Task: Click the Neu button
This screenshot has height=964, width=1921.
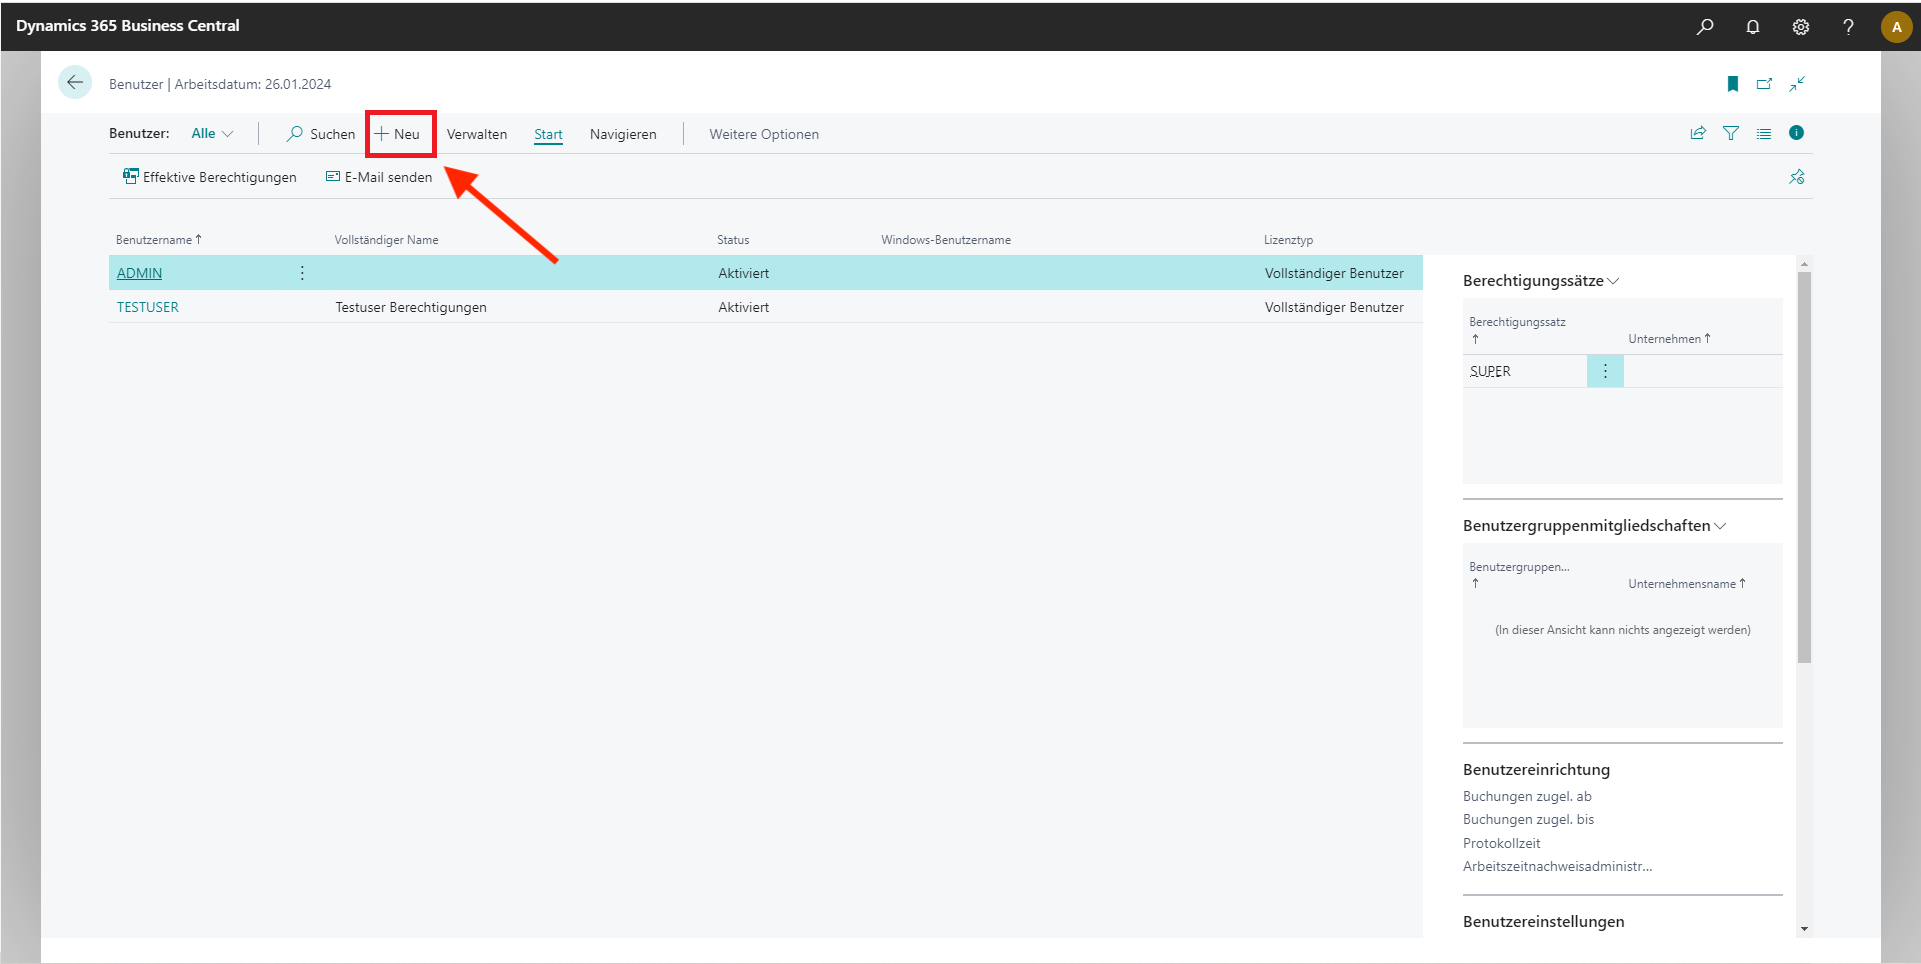Action: pos(399,134)
